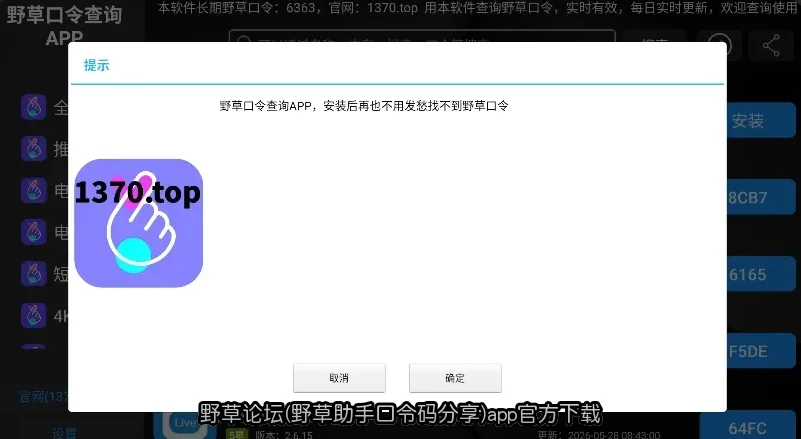
Task: Select the 推 sidebar category icon
Action: [x=34, y=149]
